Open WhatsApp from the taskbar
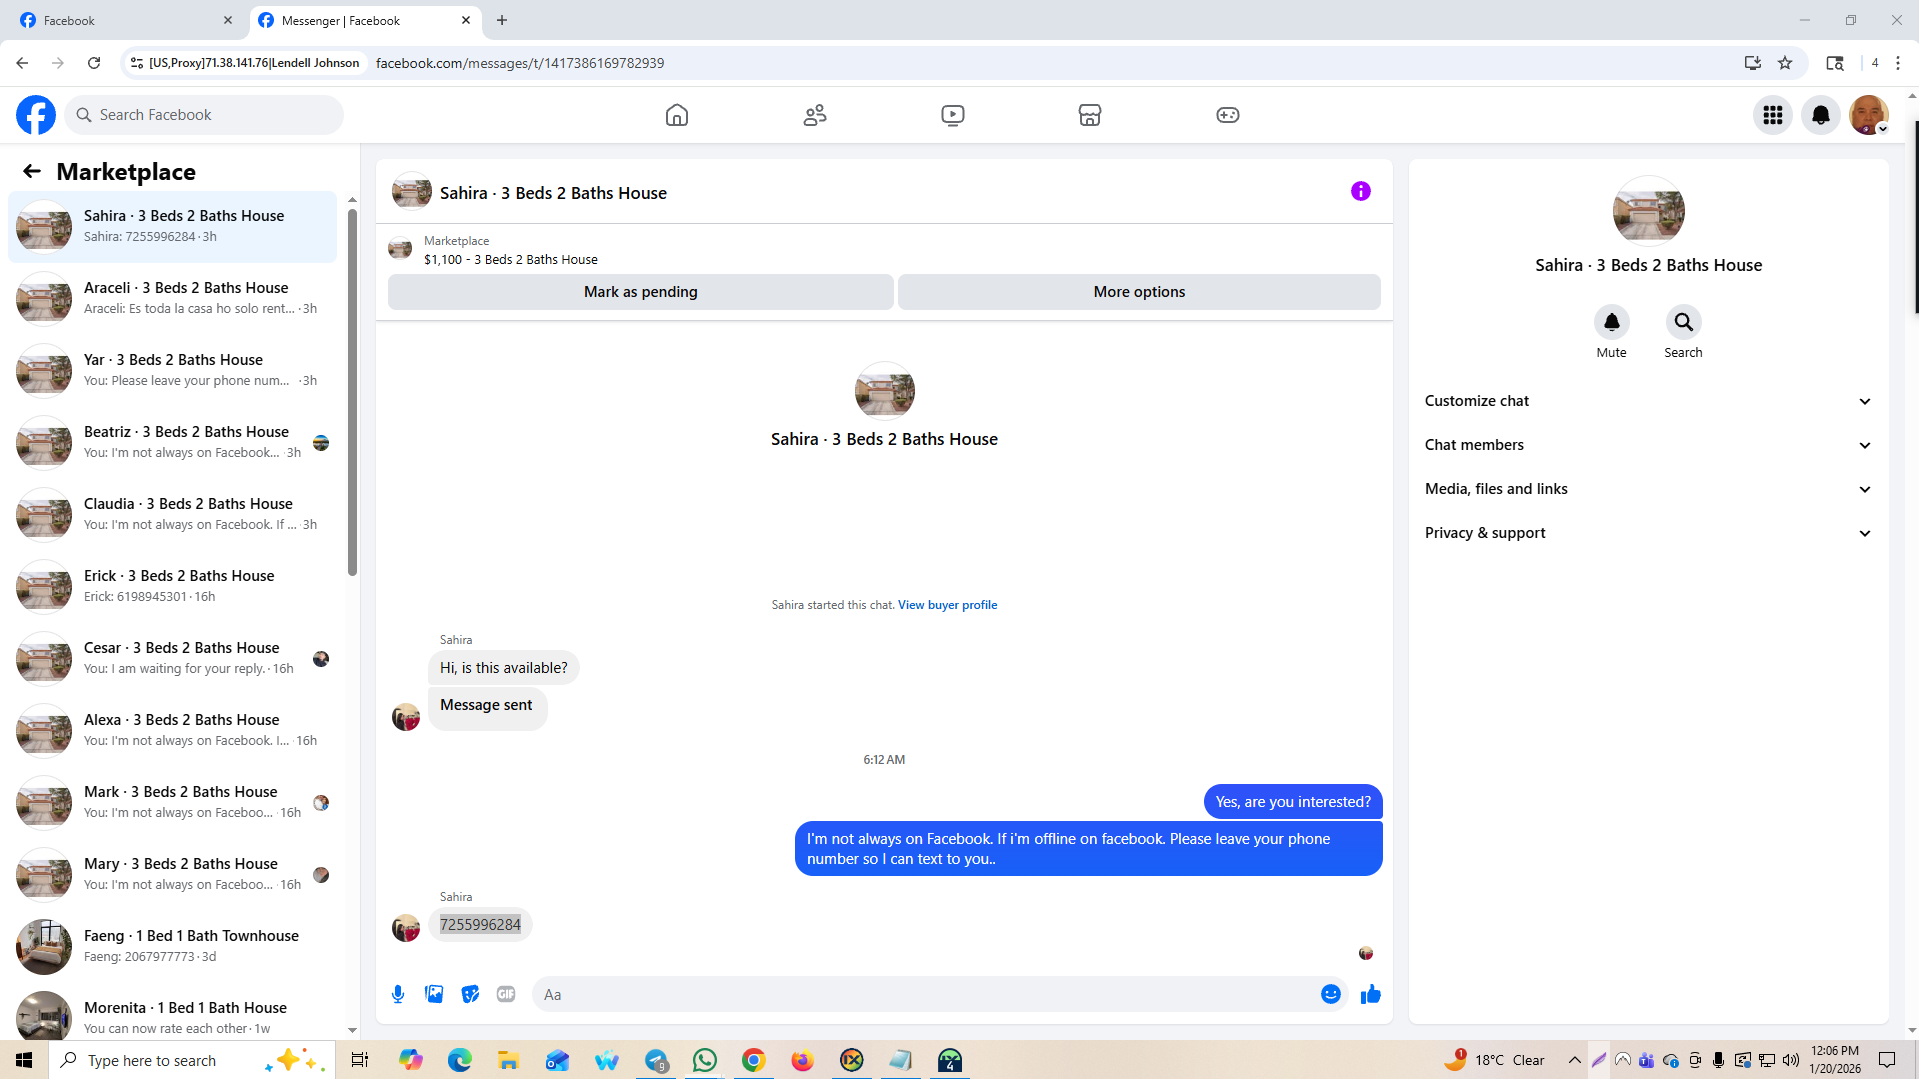The width and height of the screenshot is (1919, 1079). tap(705, 1060)
